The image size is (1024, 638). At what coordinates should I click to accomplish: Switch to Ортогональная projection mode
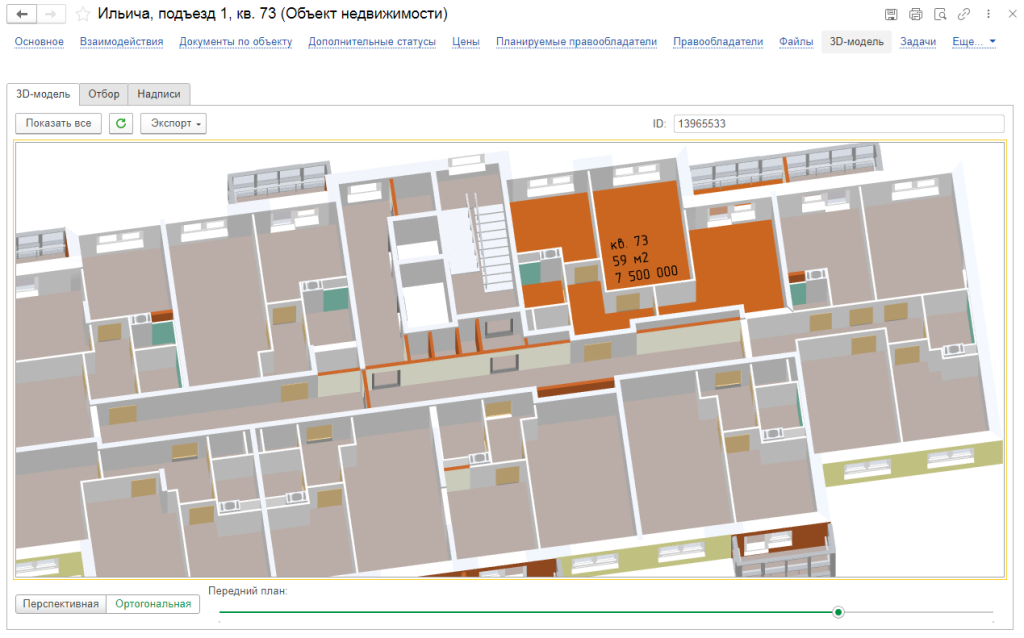pos(154,604)
